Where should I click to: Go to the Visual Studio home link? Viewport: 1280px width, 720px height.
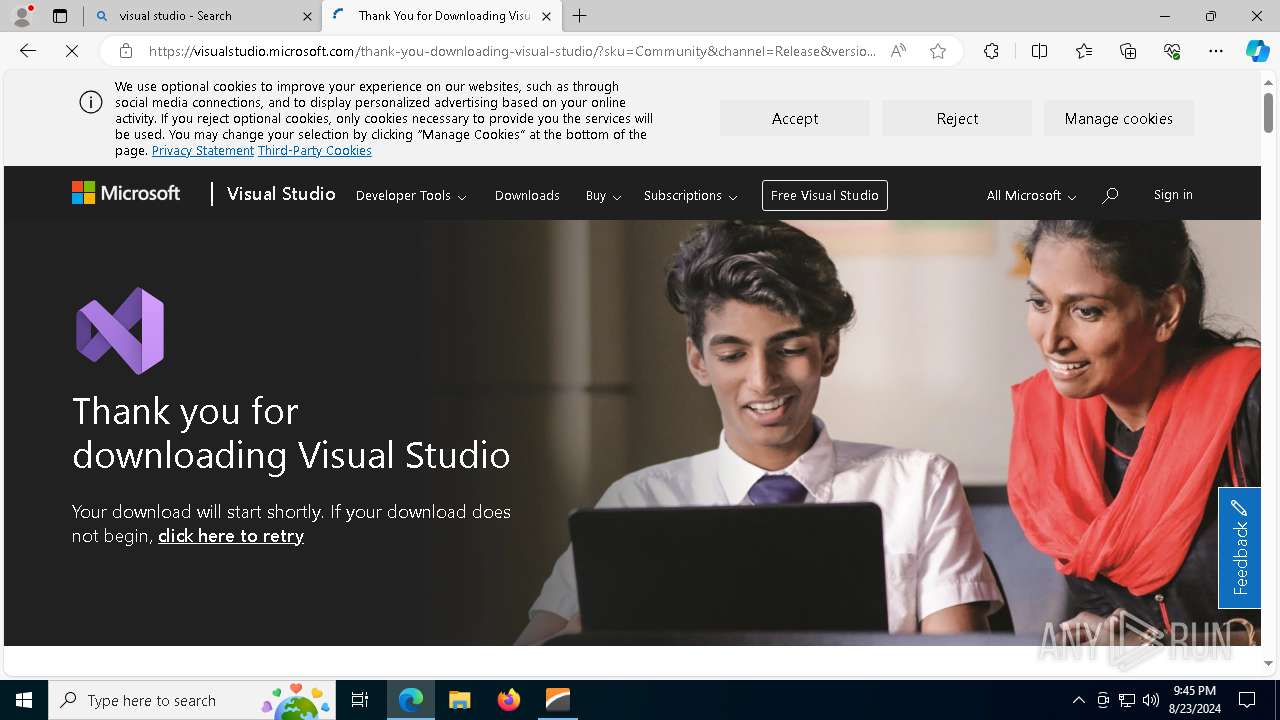[281, 194]
